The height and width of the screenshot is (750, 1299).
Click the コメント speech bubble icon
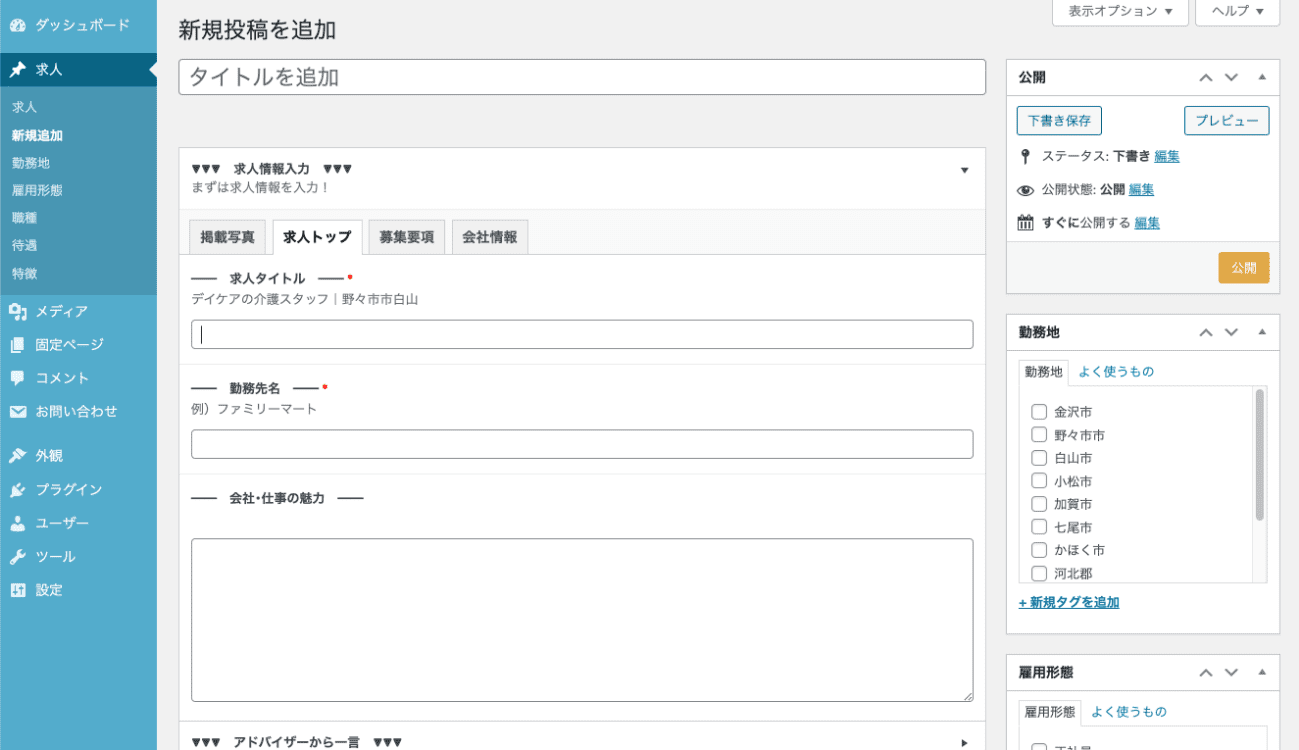pyautogui.click(x=18, y=378)
